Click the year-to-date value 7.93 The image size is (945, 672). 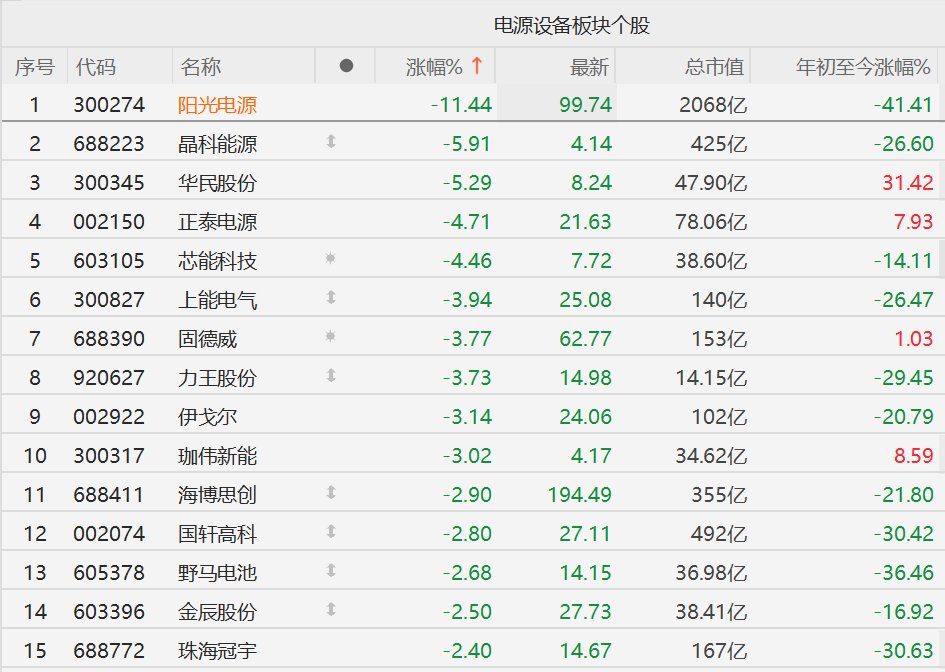coord(914,222)
